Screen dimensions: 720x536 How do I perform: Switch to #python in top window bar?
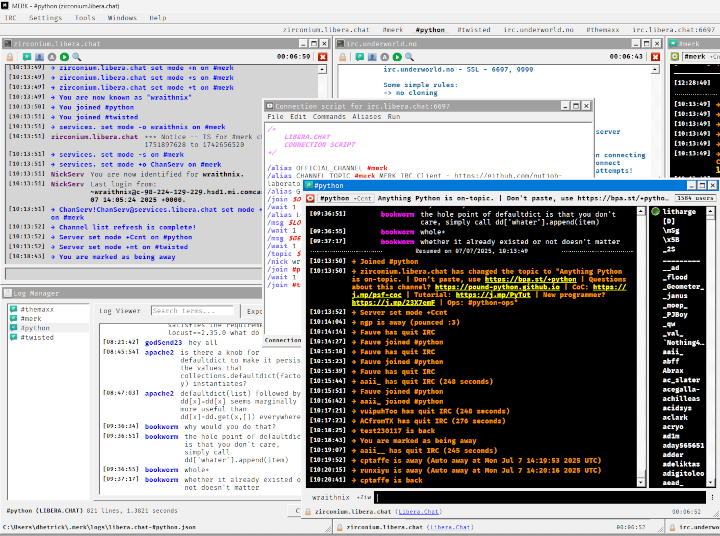(x=430, y=30)
